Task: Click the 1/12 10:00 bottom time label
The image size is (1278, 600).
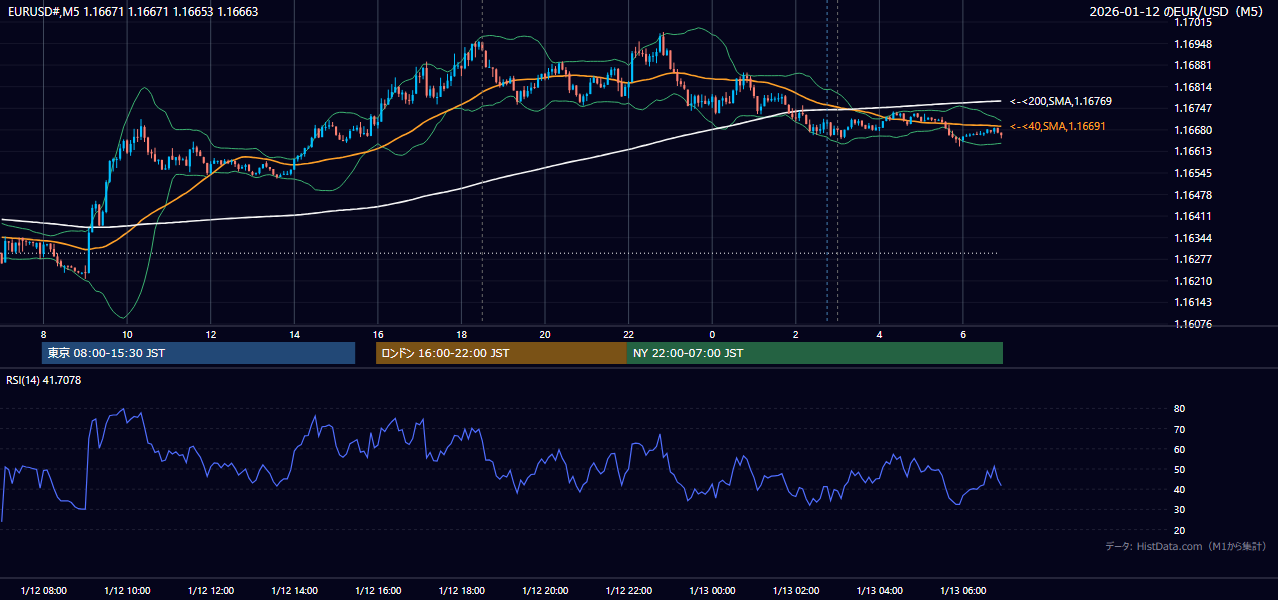Action: click(x=127, y=591)
